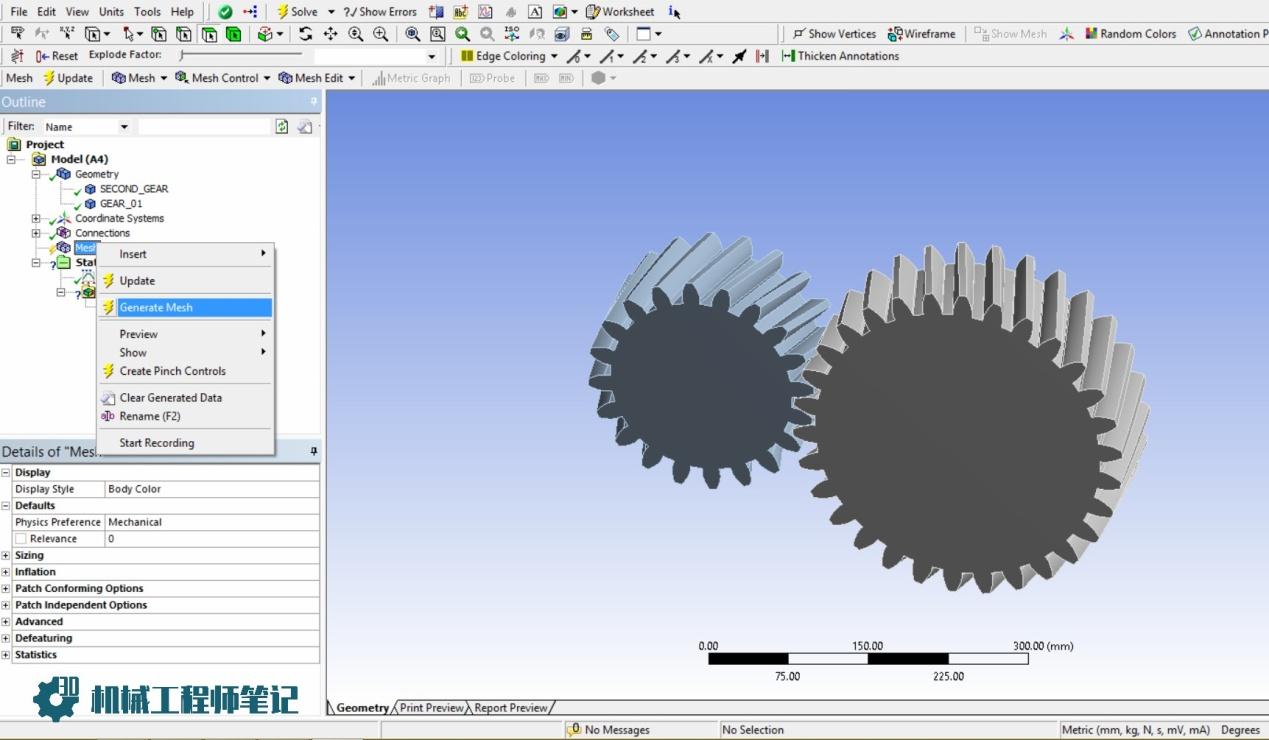This screenshot has height=740, width=1269.
Task: Select the Zoom tool
Action: coord(356,34)
